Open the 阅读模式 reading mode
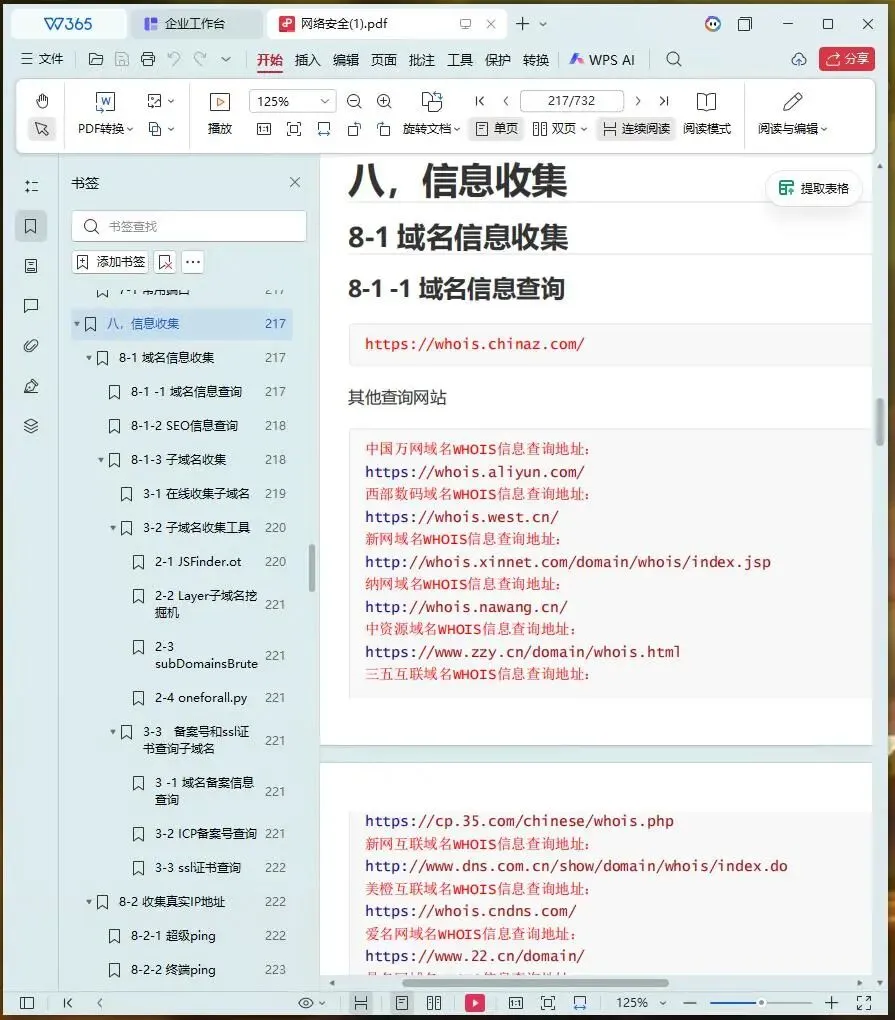This screenshot has height=1020, width=895. [x=706, y=114]
